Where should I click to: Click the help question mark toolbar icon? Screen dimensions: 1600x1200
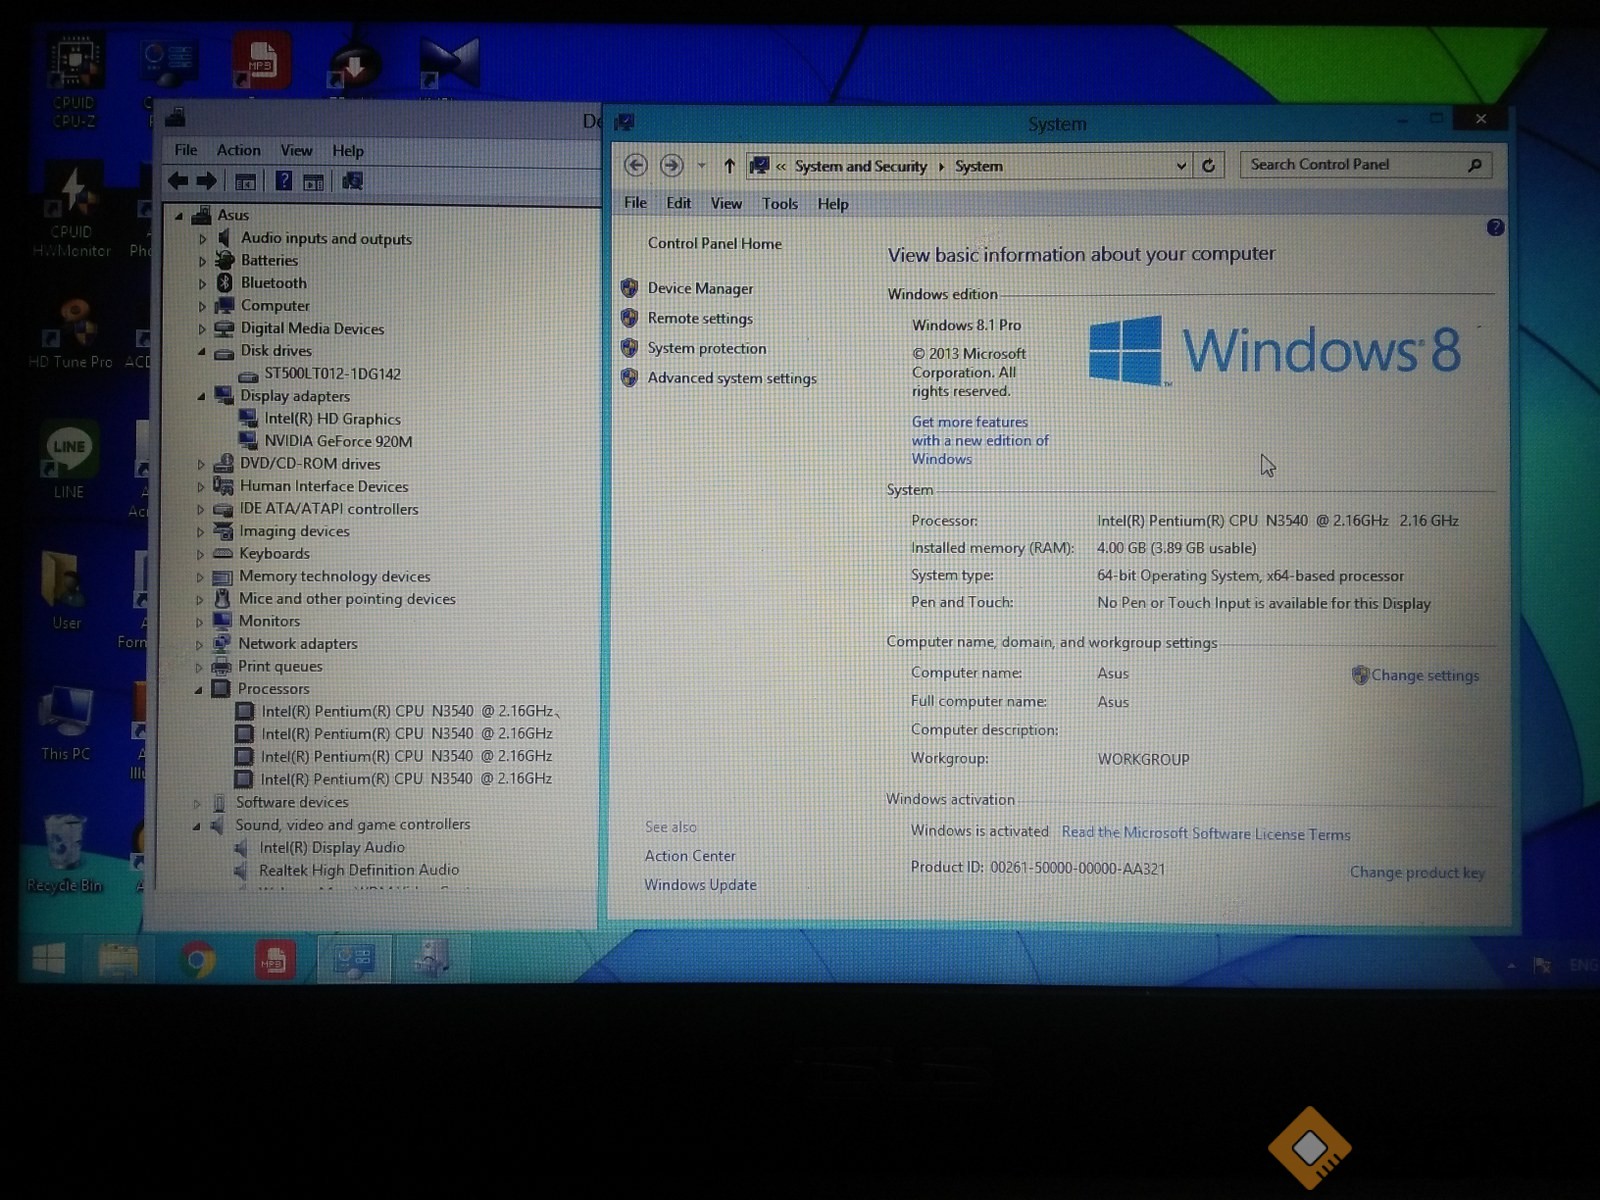pos(284,181)
